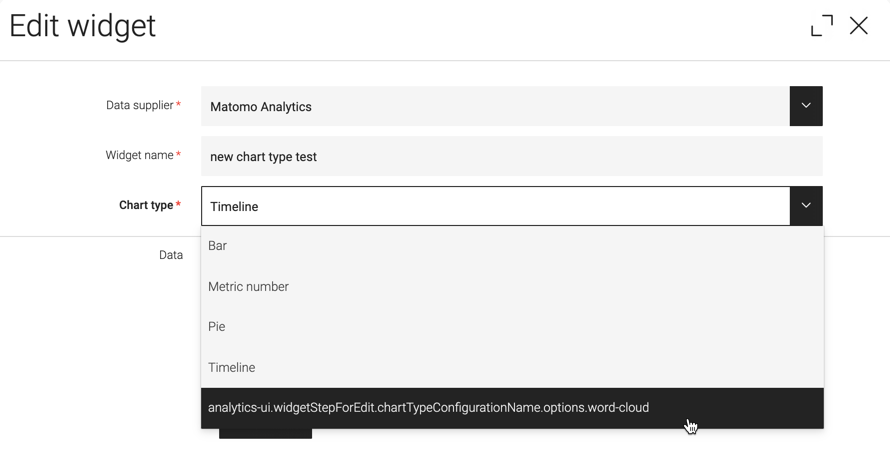Click the dark button peeking below dropdown
The image size is (890, 449).
(265, 434)
